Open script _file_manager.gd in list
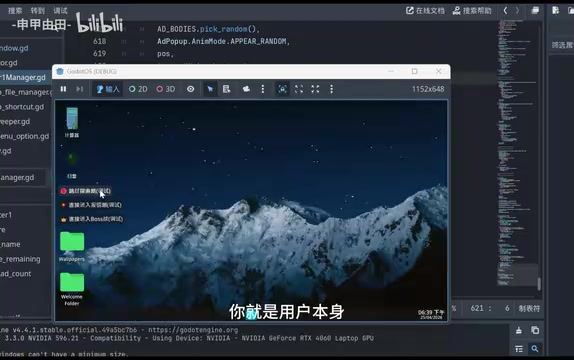This screenshot has width=574, height=360. 26,92
